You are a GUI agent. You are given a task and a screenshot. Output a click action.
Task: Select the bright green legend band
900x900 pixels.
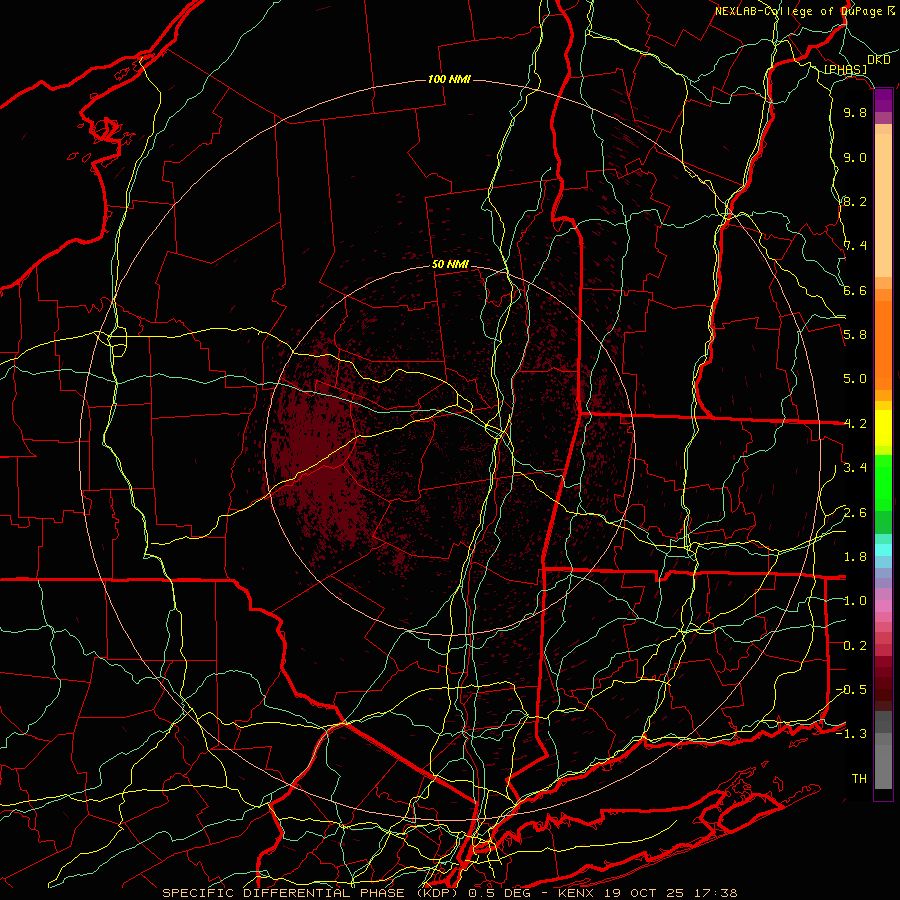pyautogui.click(x=883, y=483)
